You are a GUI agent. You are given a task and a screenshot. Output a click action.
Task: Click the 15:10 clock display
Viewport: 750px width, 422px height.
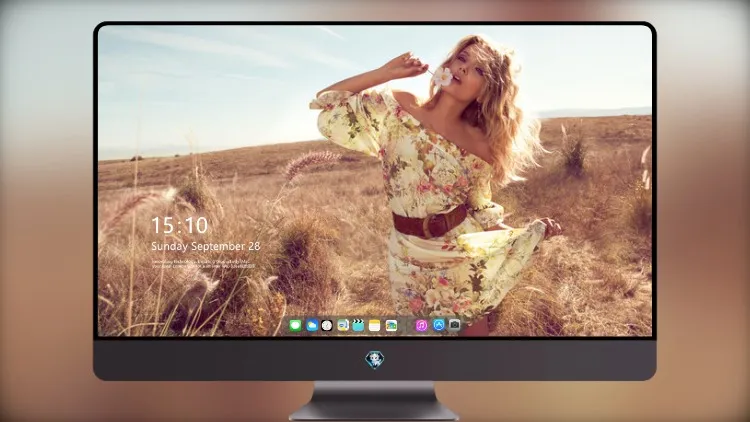point(179,225)
